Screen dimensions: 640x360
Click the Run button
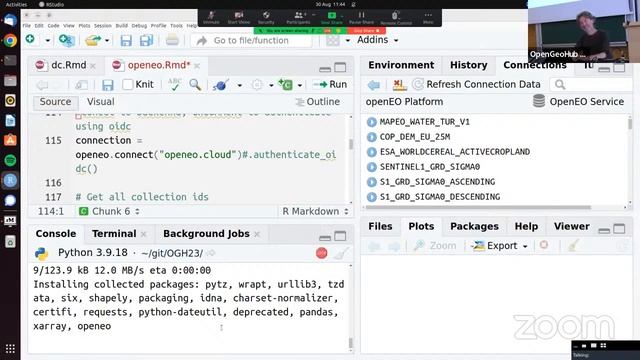(331, 84)
